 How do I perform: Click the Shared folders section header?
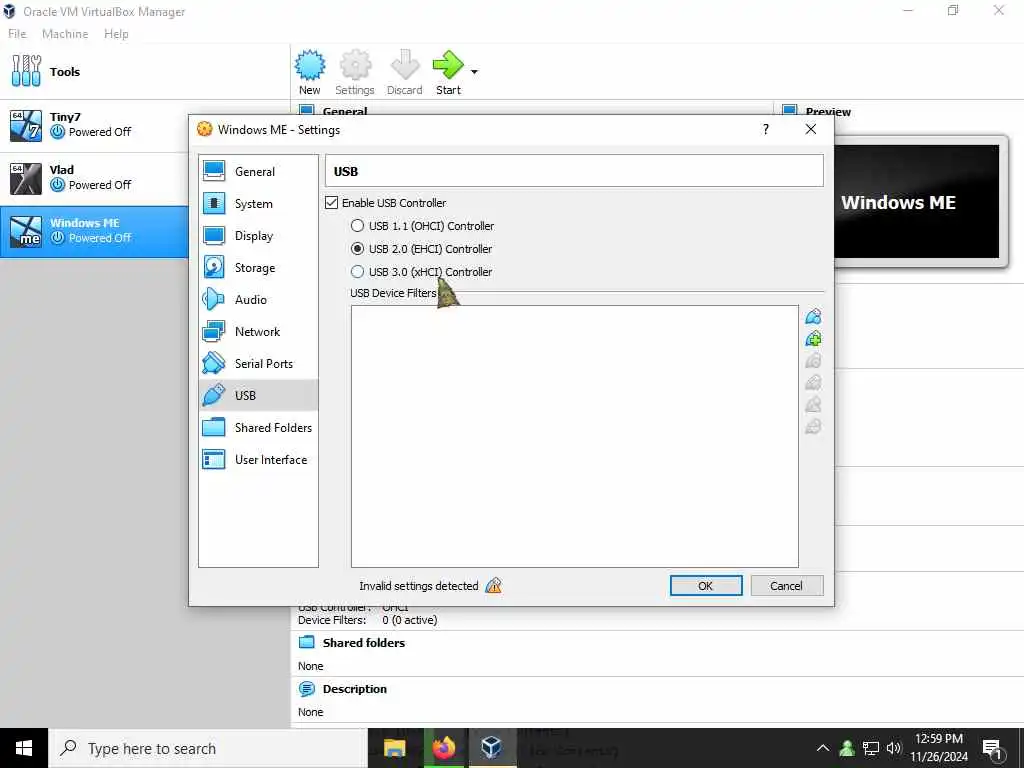pos(364,643)
